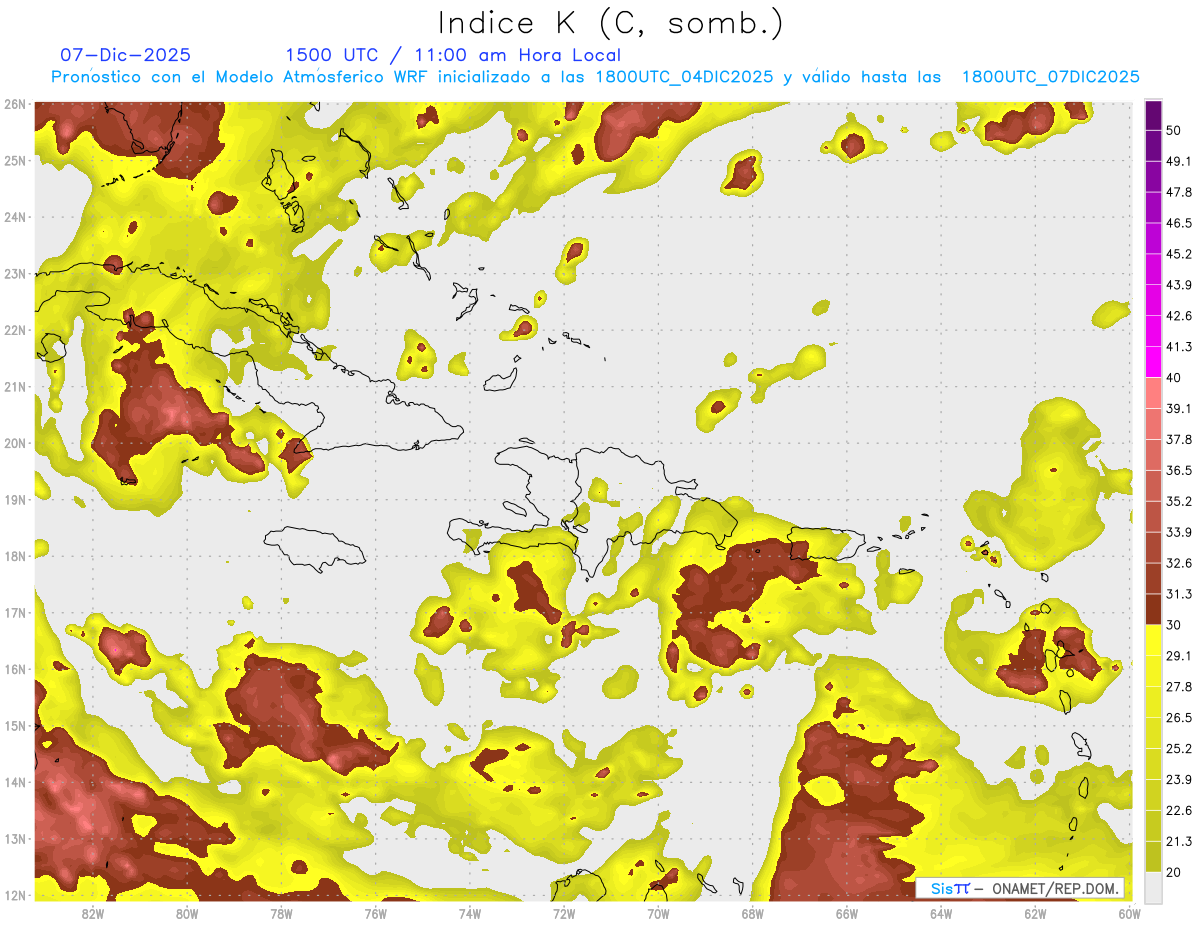Click the longitude label "62W"

(1035, 913)
